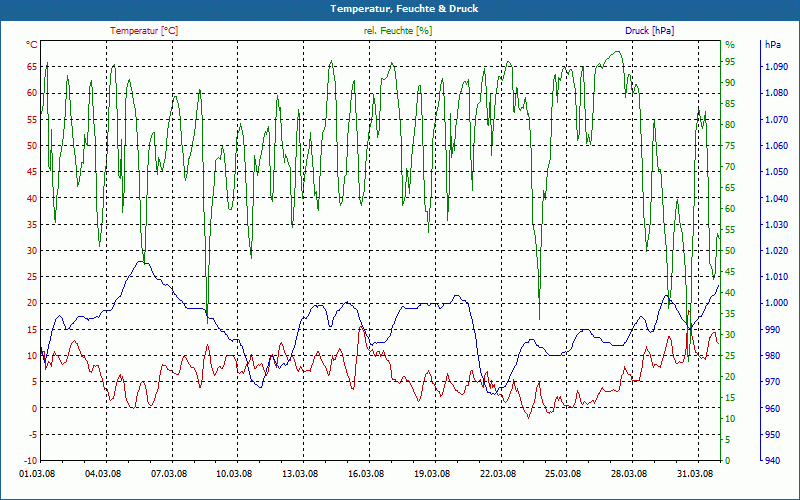Click the '1.070' pressure axis value
The image size is (800, 500).
[777, 119]
